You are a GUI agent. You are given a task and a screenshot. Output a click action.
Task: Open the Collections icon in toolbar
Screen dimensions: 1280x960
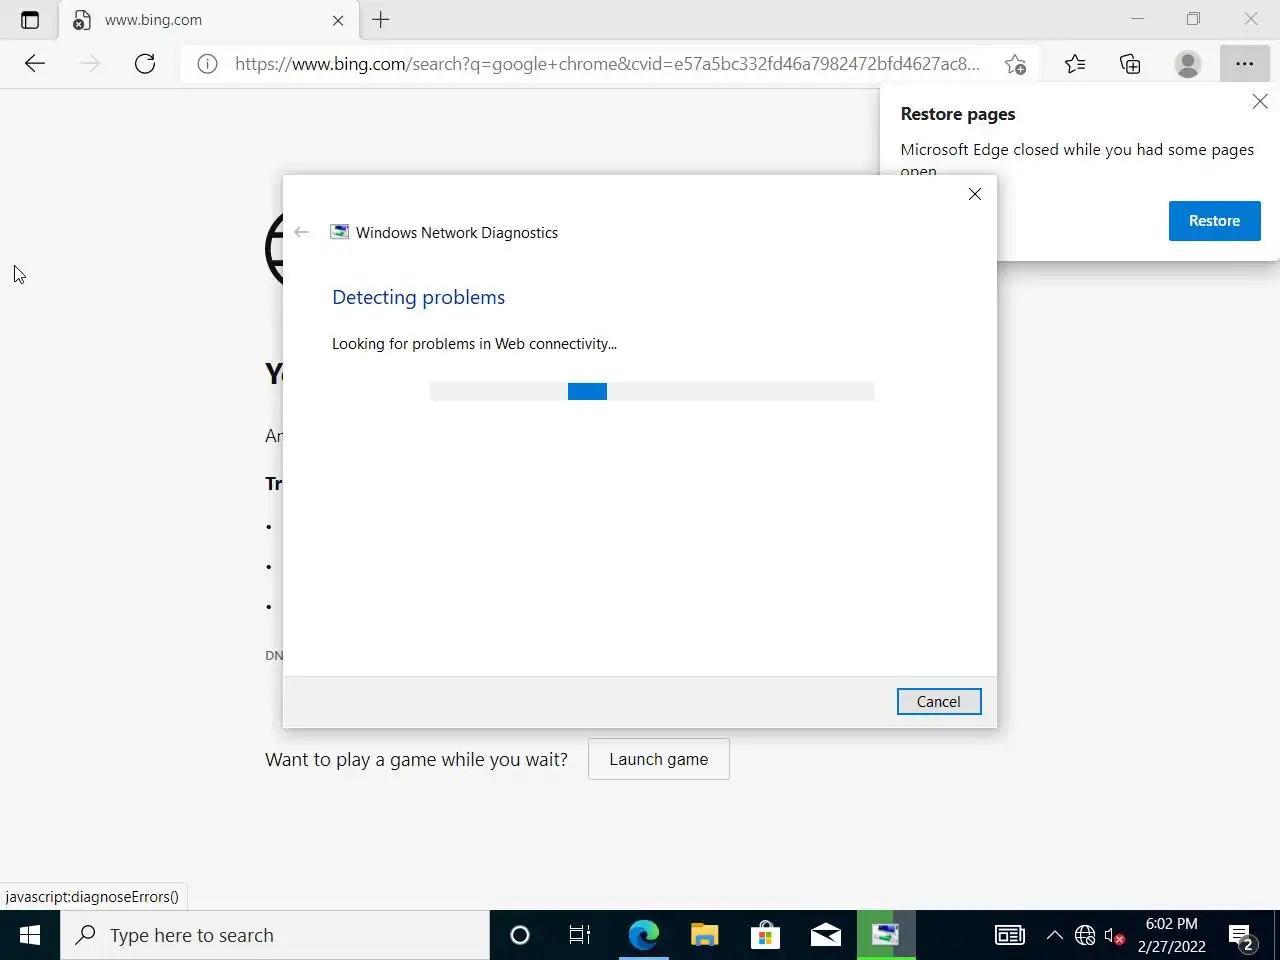point(1130,64)
